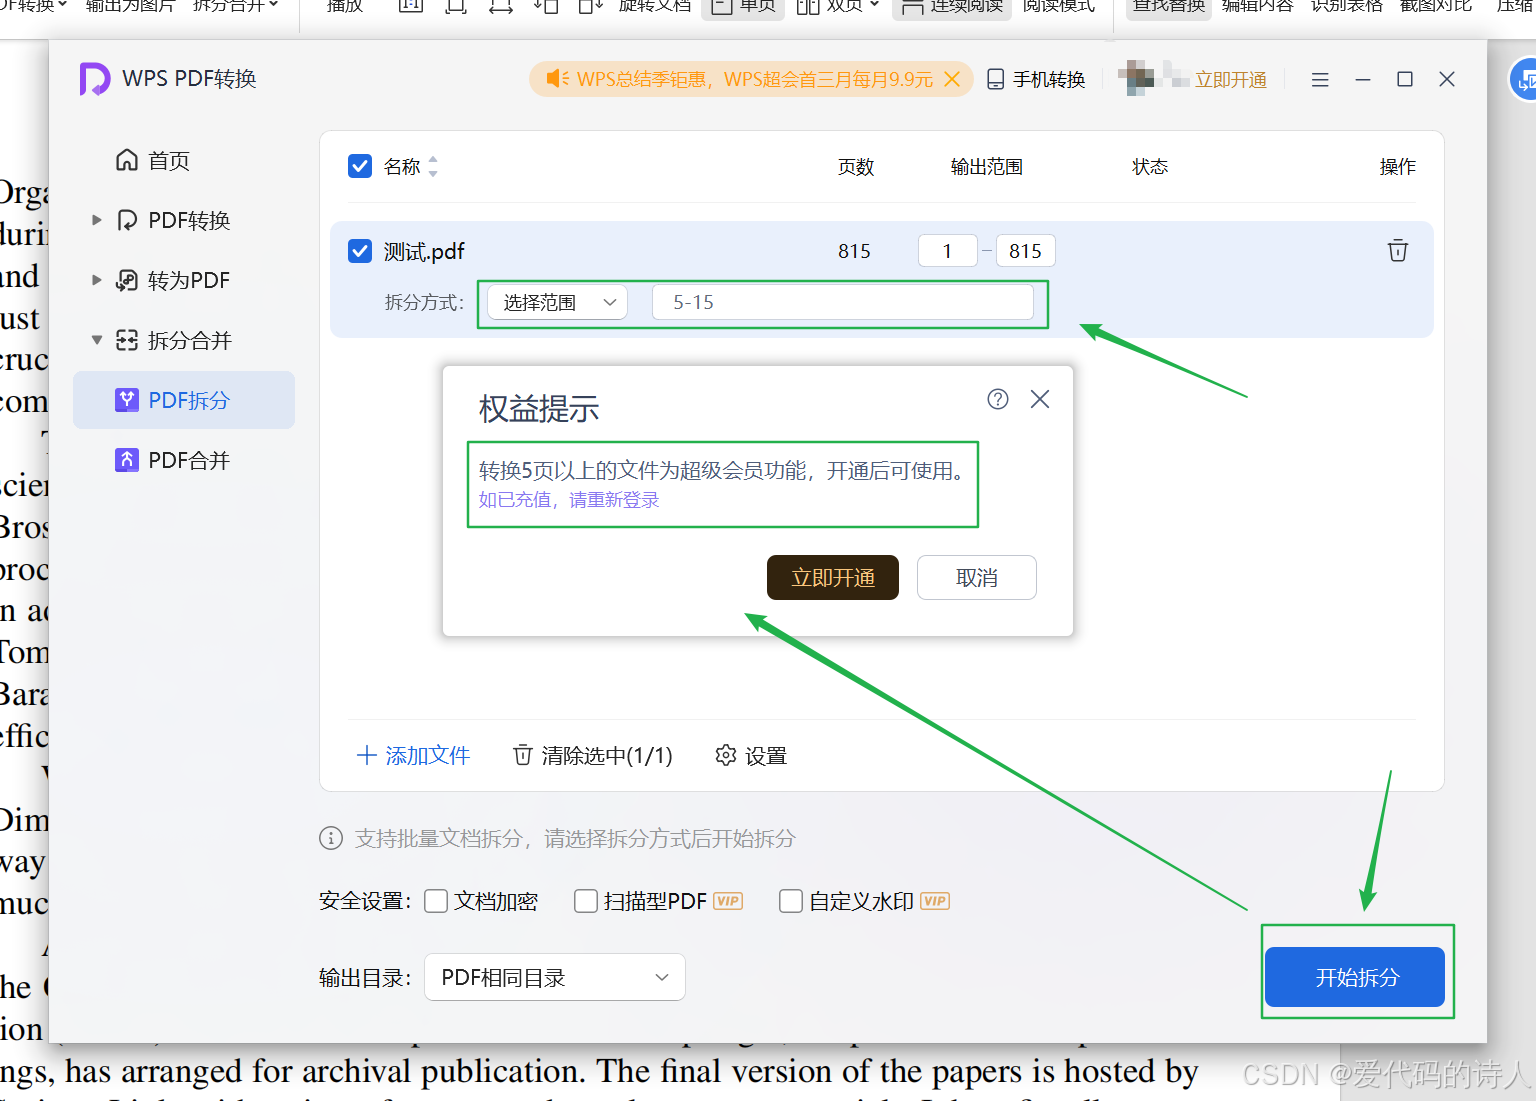The image size is (1536, 1101).
Task: Click the help icon in 权益提示 dialog
Action: pos(998,399)
